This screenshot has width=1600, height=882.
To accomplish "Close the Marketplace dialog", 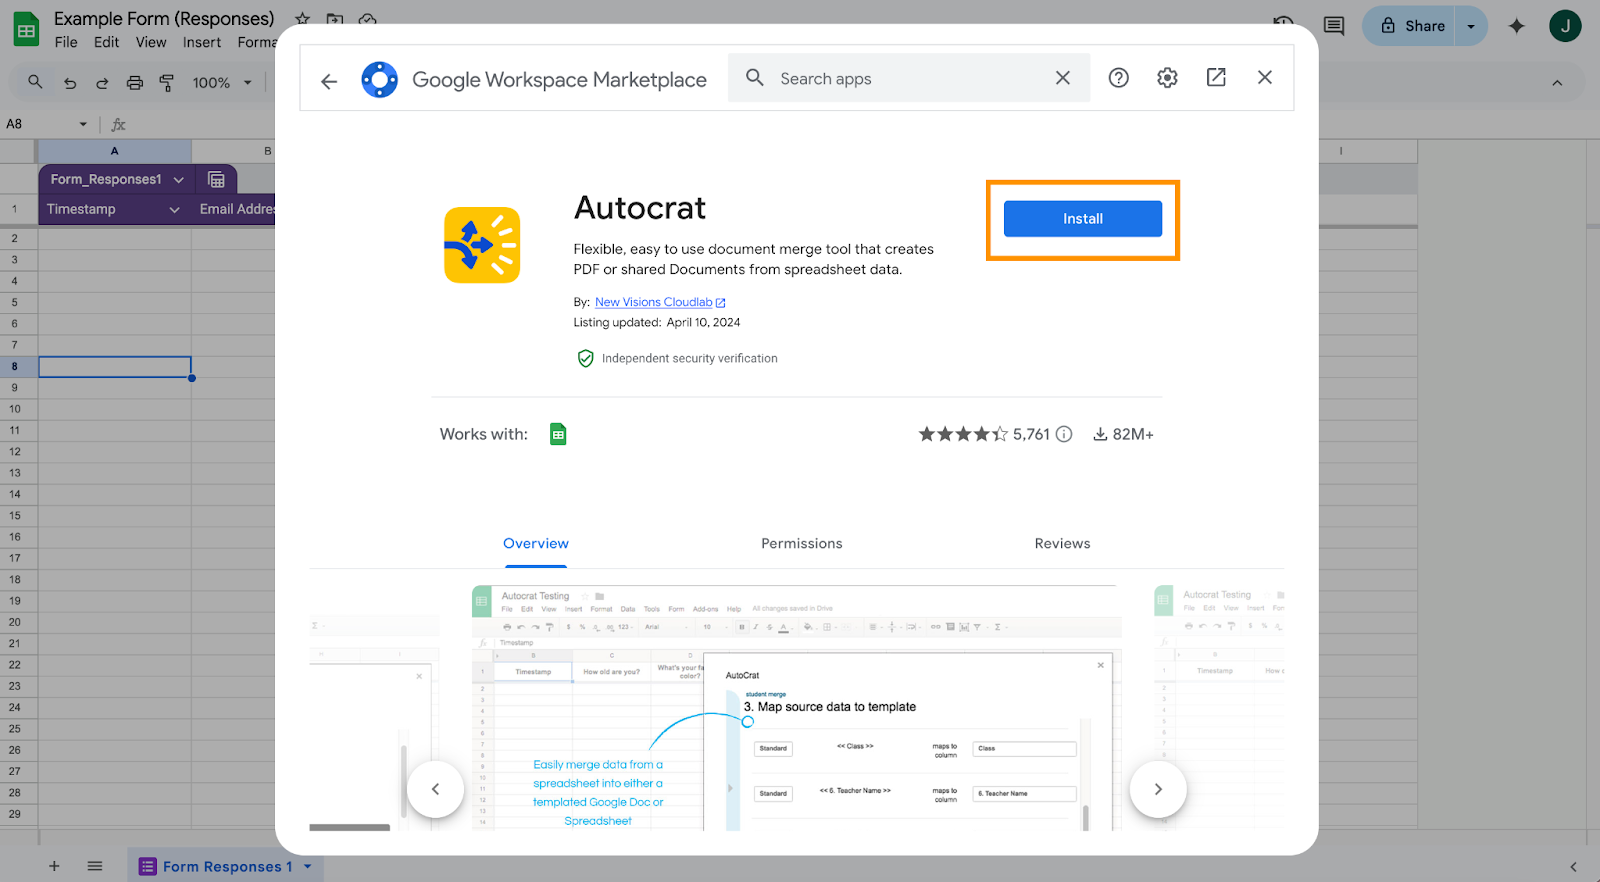I will pos(1265,78).
